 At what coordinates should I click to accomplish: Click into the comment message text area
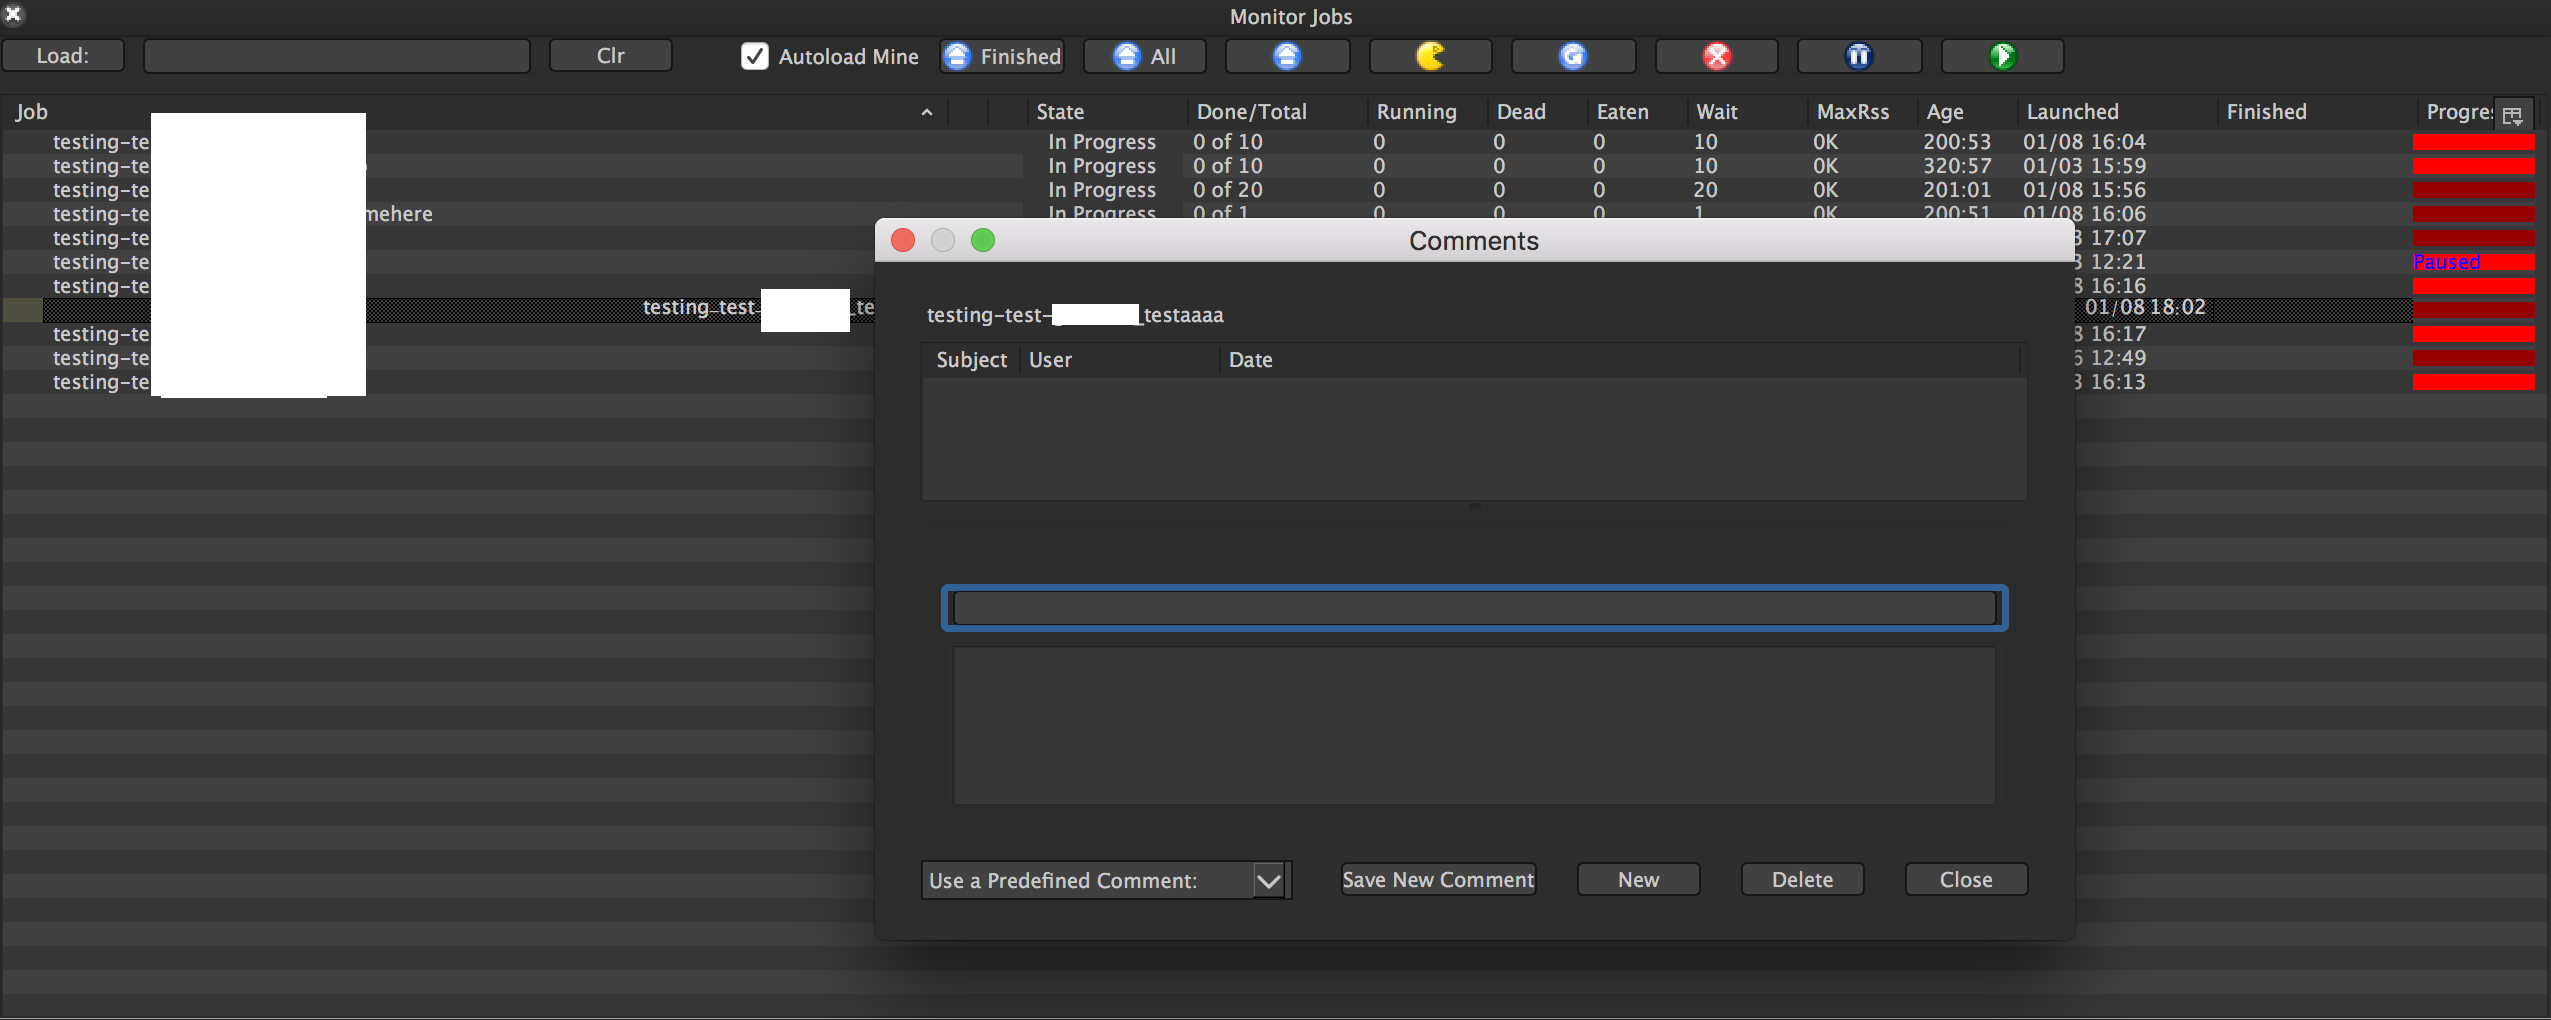[1474, 725]
